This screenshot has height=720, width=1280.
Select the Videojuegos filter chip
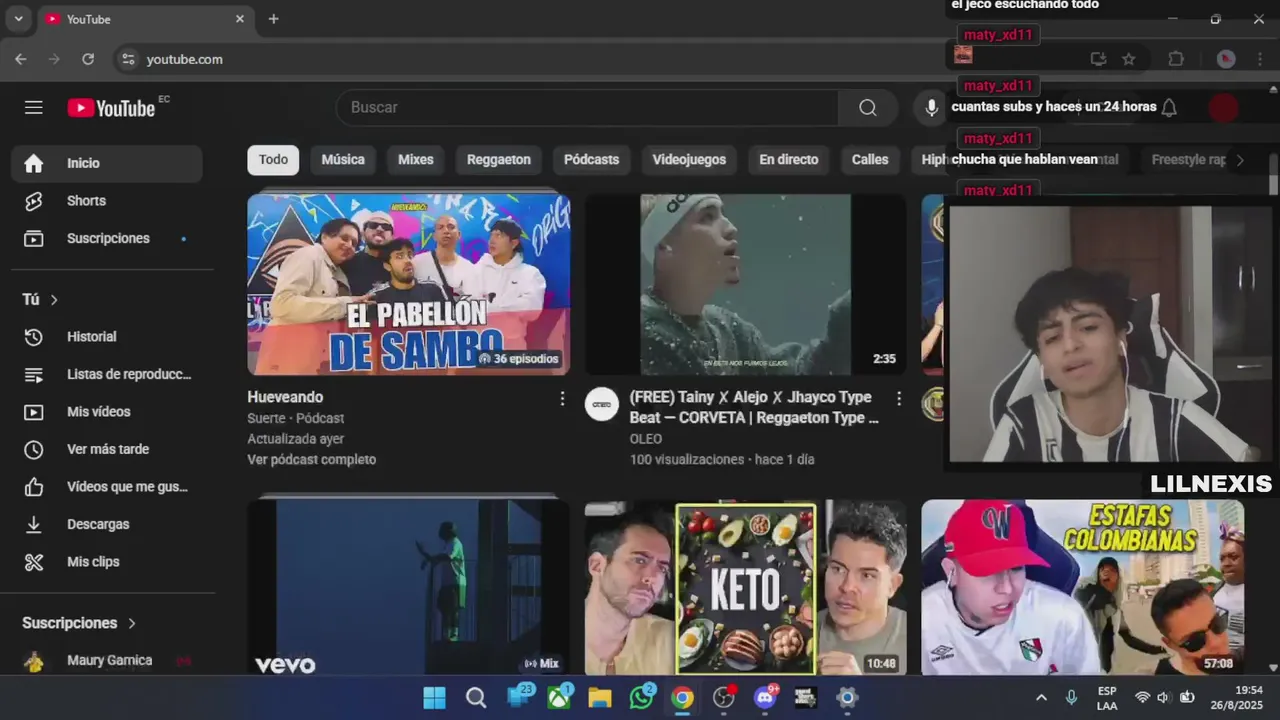[x=689, y=160]
